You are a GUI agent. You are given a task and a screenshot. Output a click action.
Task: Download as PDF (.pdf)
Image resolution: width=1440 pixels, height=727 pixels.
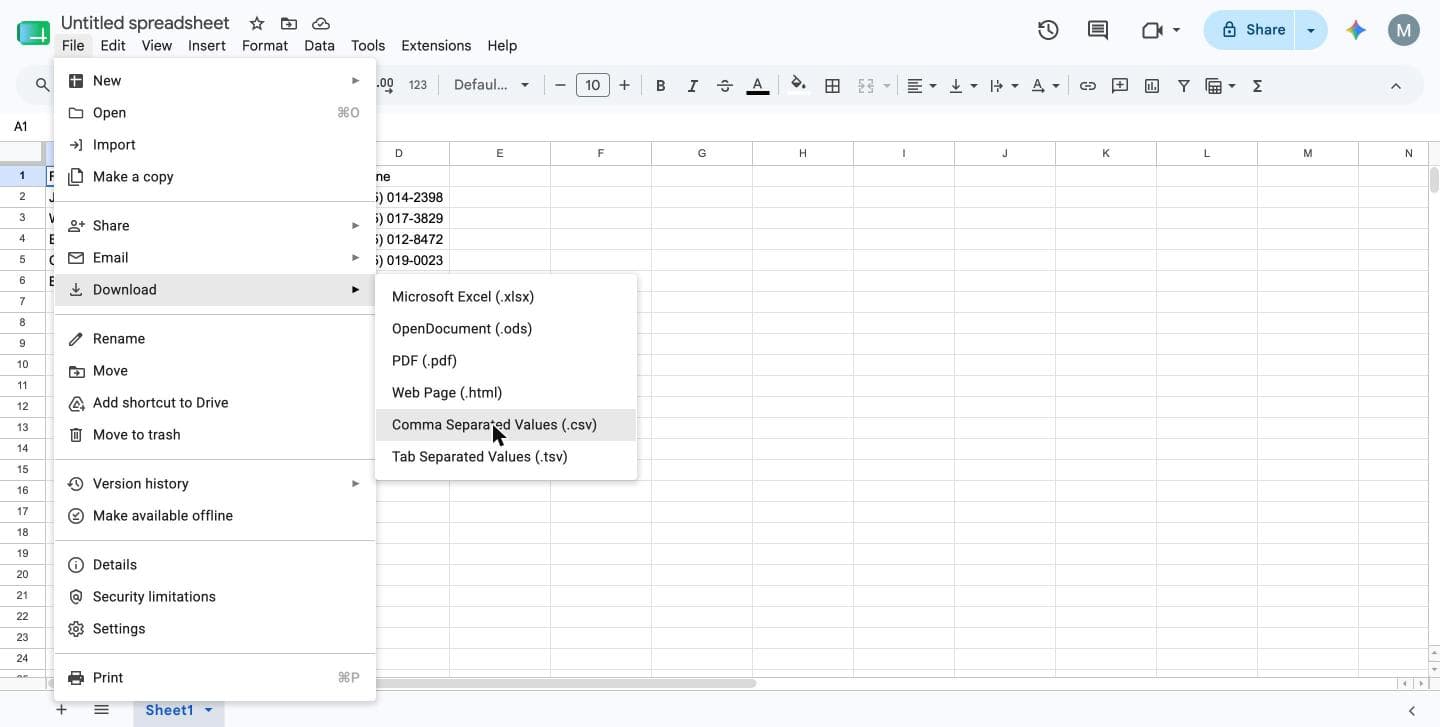506,361
